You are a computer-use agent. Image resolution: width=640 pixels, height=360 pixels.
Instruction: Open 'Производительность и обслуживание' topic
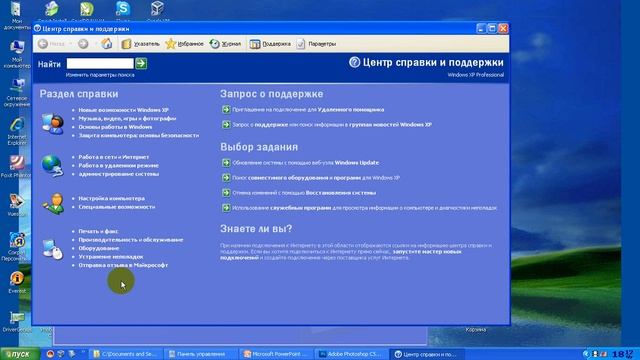tap(131, 240)
